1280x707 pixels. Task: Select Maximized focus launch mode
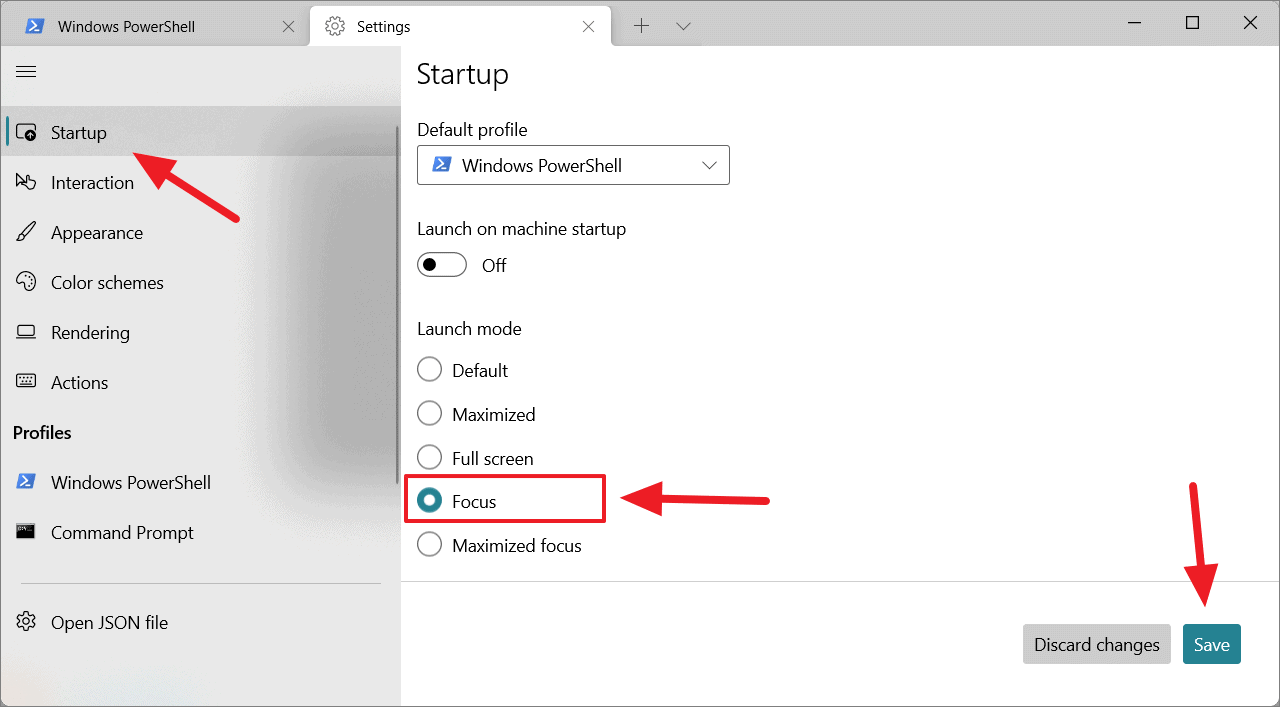point(429,544)
